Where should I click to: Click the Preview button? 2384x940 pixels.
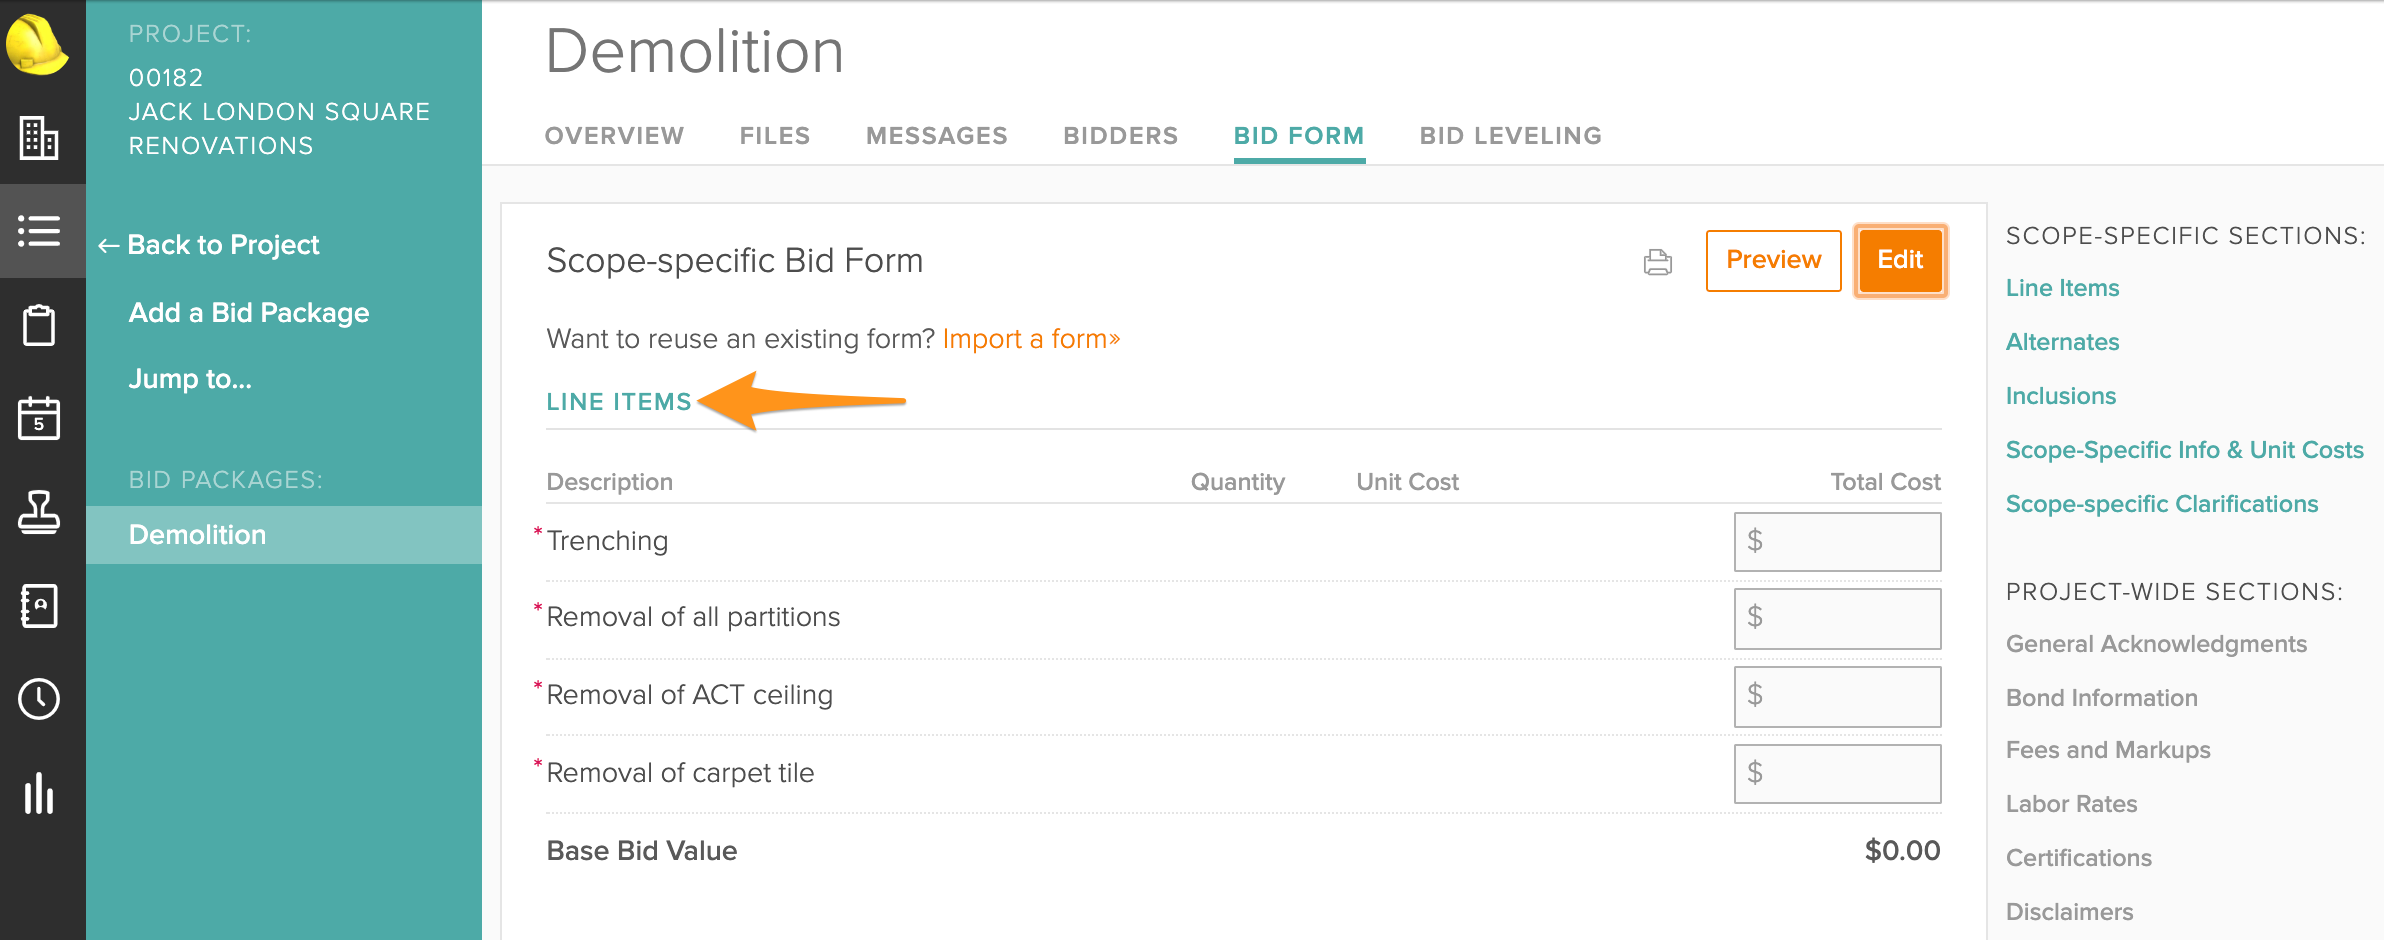[1774, 260]
